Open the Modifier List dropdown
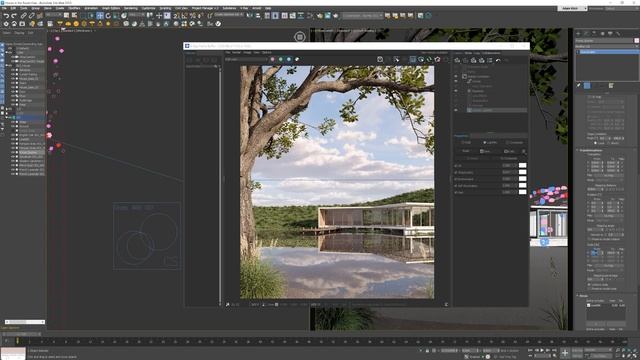 tap(607, 46)
